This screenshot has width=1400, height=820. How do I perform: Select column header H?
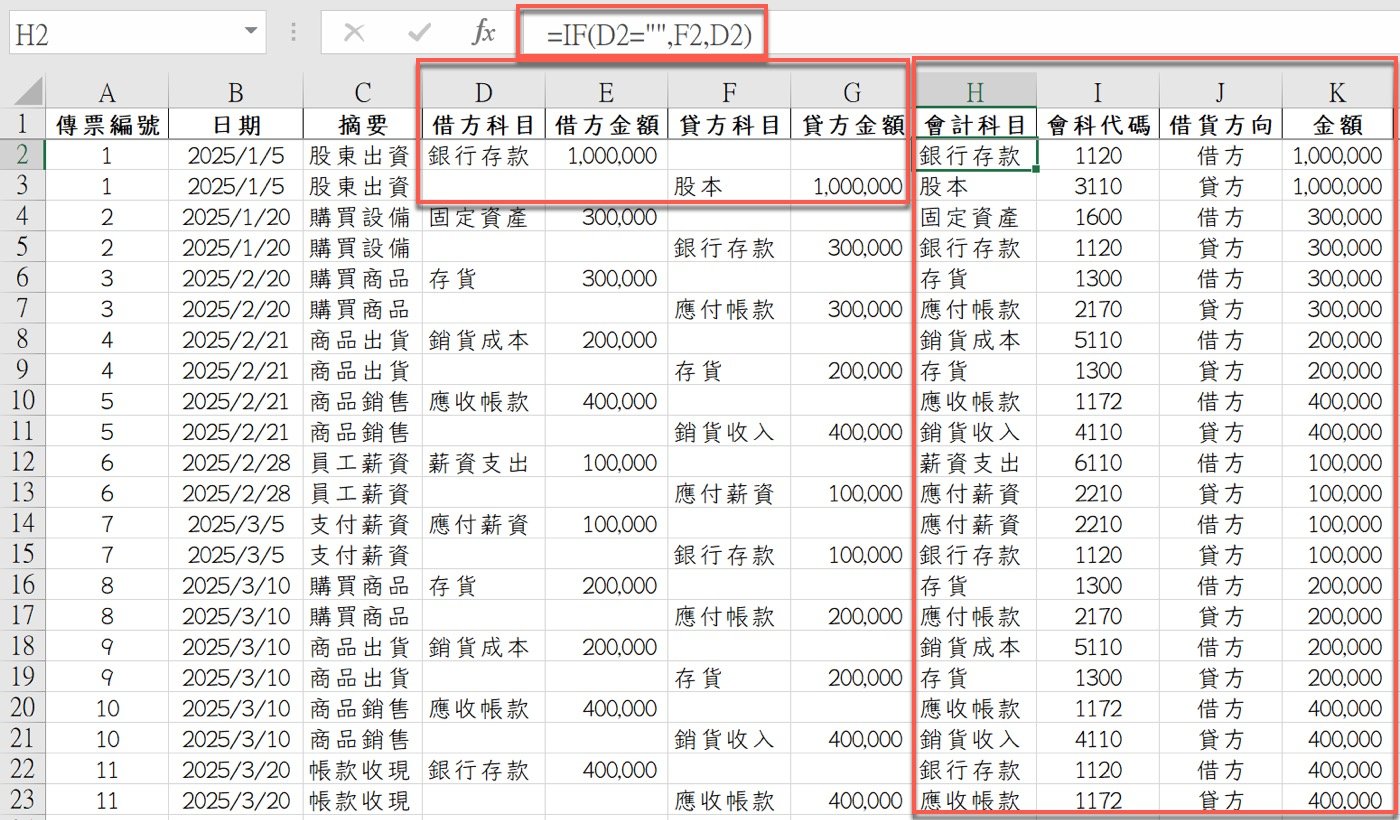click(x=975, y=89)
